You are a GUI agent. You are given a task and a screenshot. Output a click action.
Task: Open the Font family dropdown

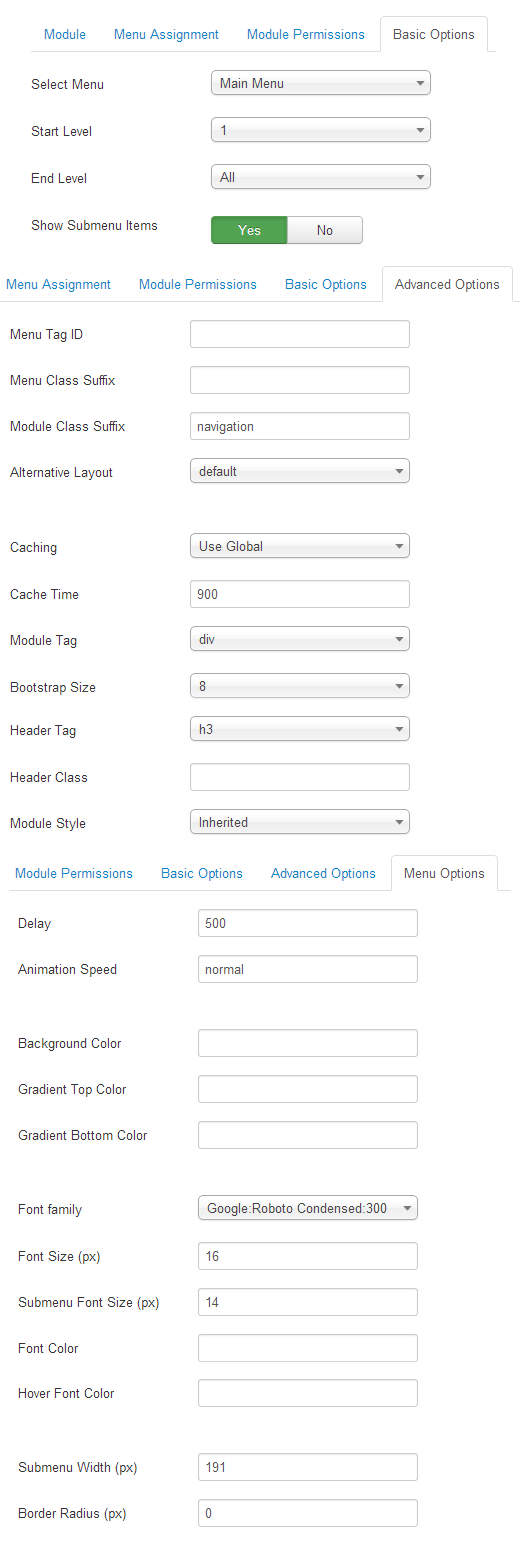[x=308, y=1208]
